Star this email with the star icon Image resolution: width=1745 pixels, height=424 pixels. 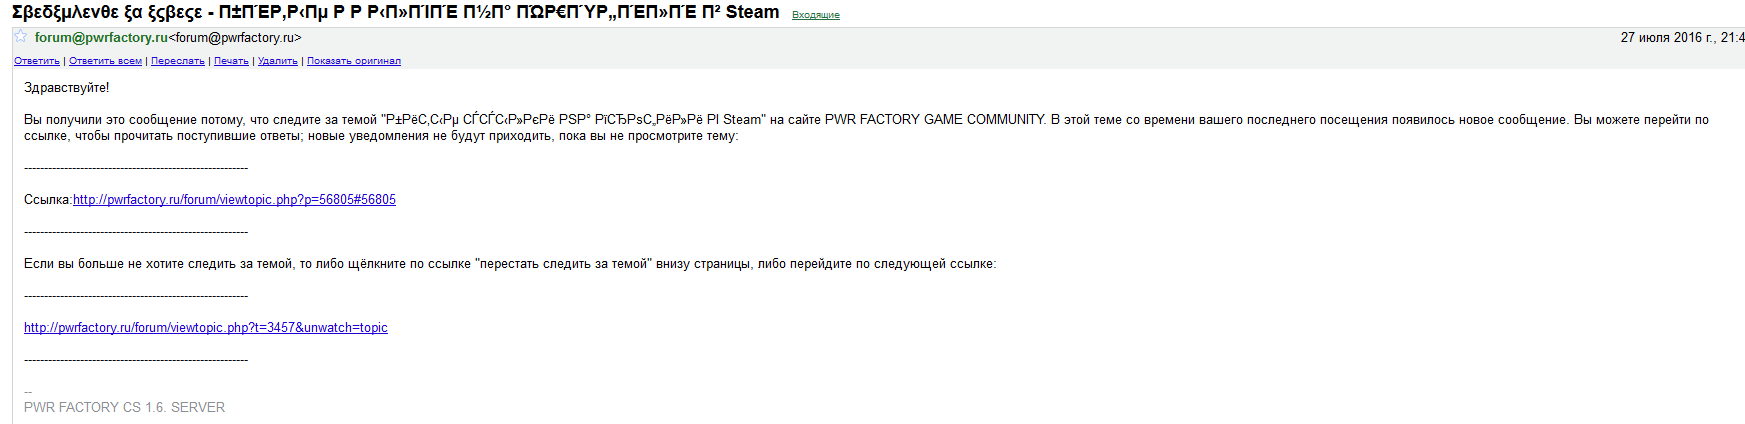(21, 37)
